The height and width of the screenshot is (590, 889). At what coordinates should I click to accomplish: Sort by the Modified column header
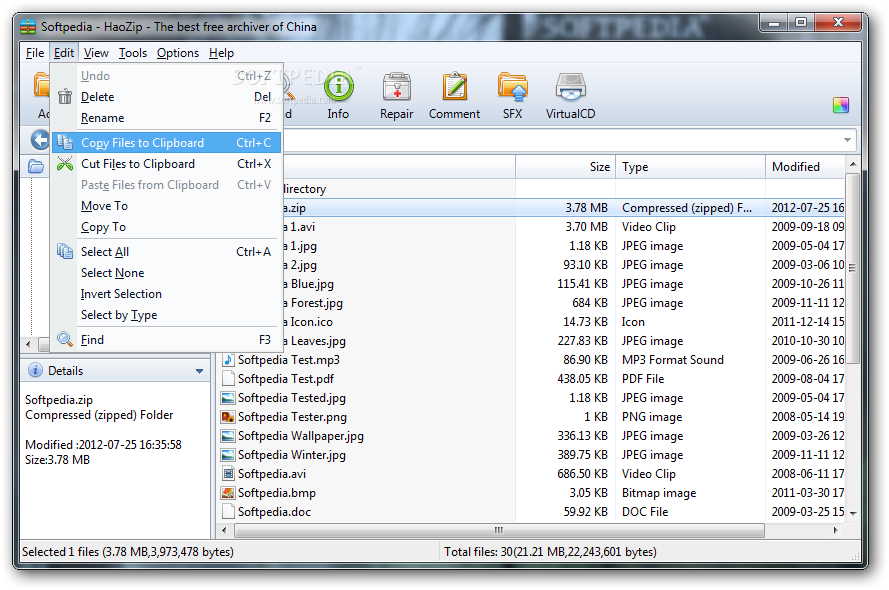point(805,167)
